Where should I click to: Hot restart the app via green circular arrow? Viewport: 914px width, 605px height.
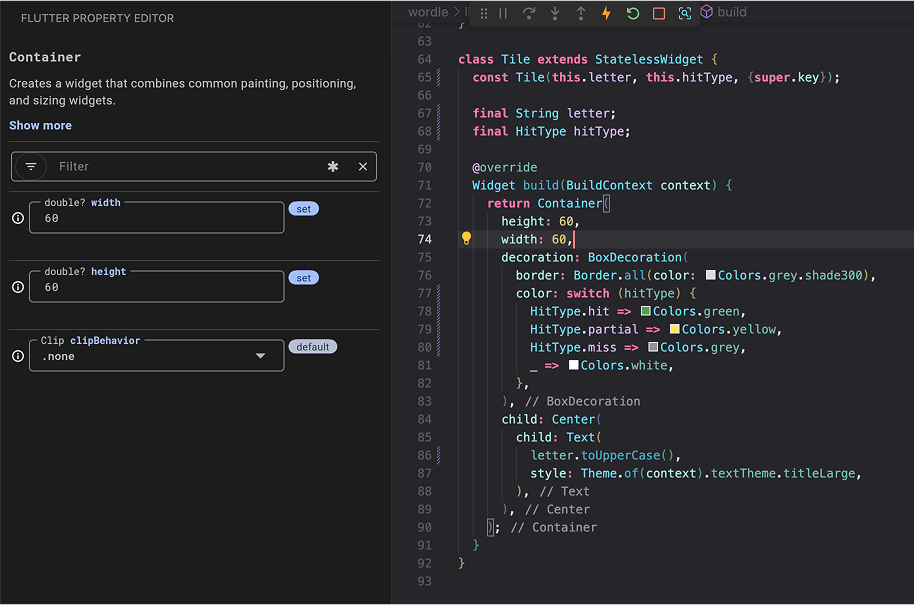[633, 12]
